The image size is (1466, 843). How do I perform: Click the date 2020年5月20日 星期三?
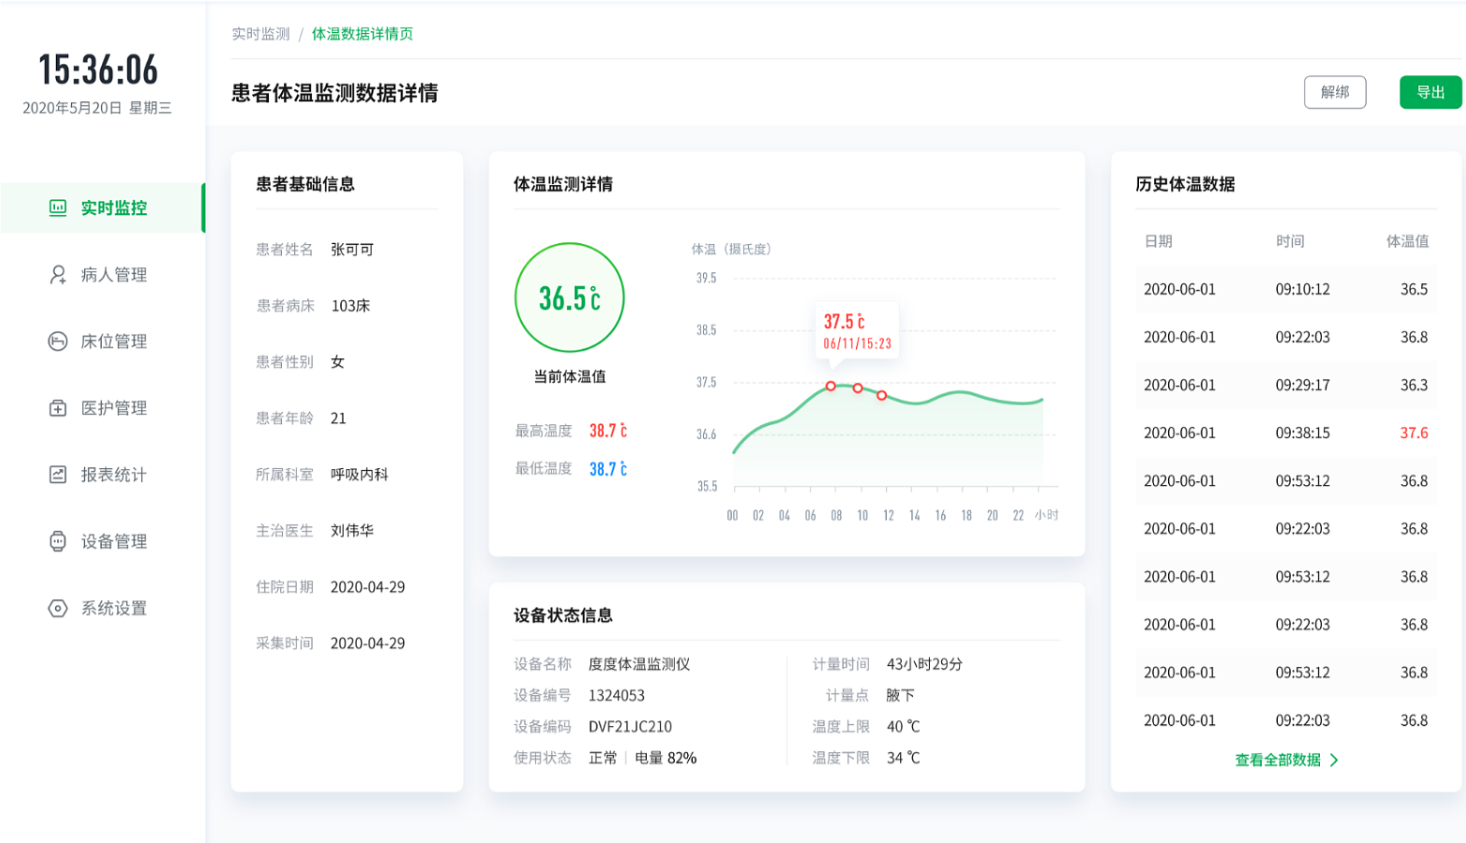[97, 108]
